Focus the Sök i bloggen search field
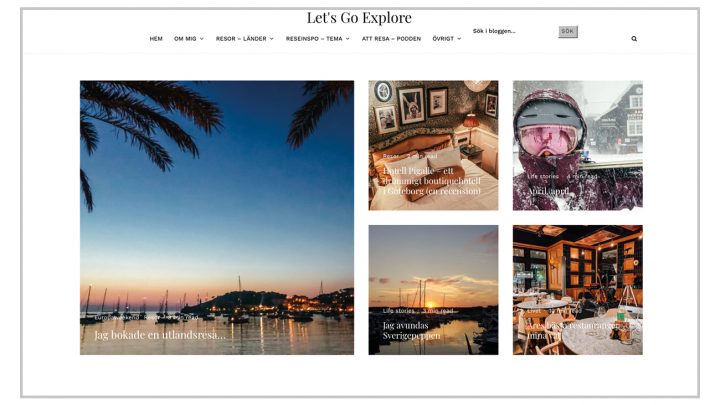The width and height of the screenshot is (720, 405). point(513,31)
